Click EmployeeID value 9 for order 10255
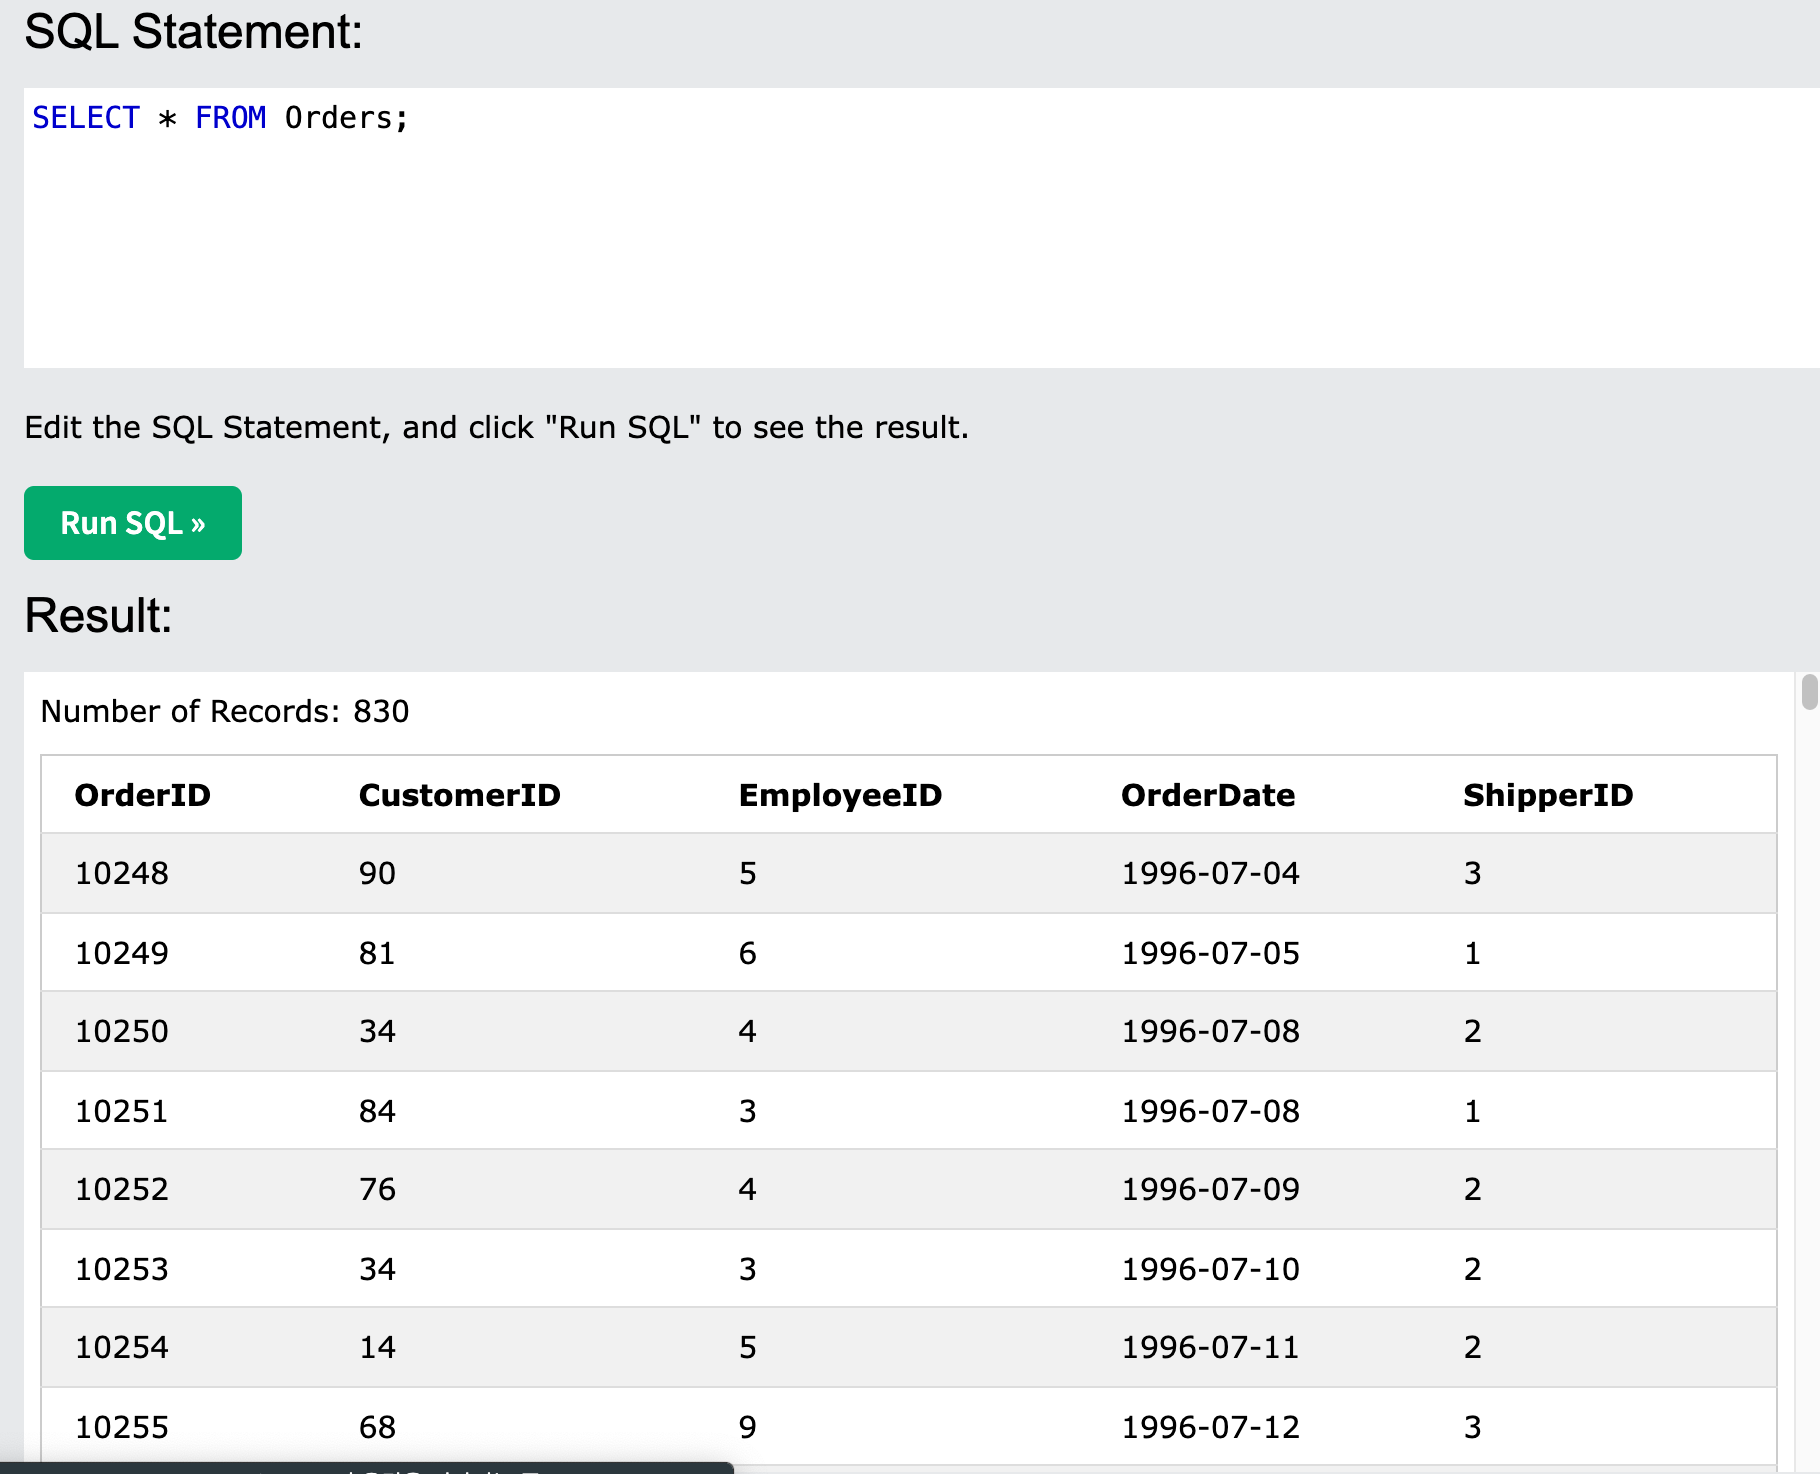Screen dimensions: 1820x1474 [747, 1427]
